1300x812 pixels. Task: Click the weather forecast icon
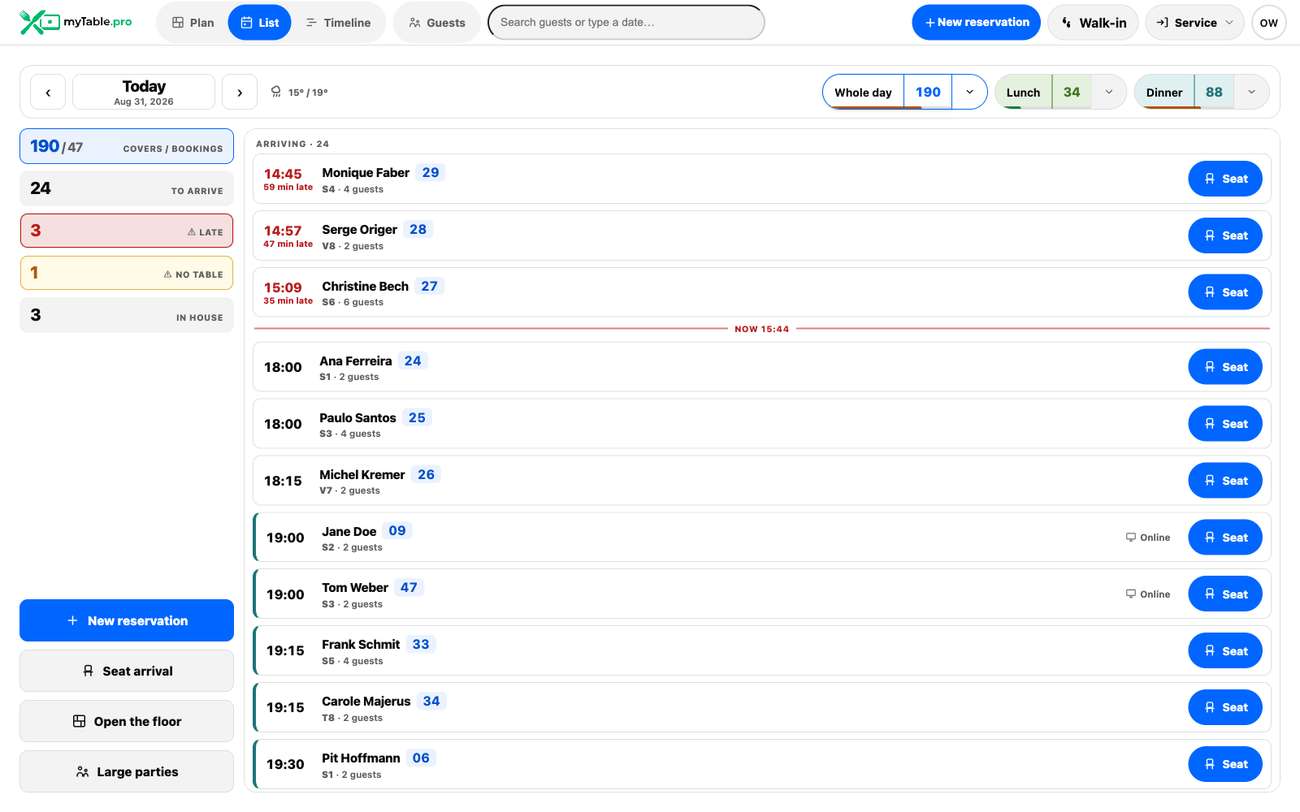coord(276,92)
